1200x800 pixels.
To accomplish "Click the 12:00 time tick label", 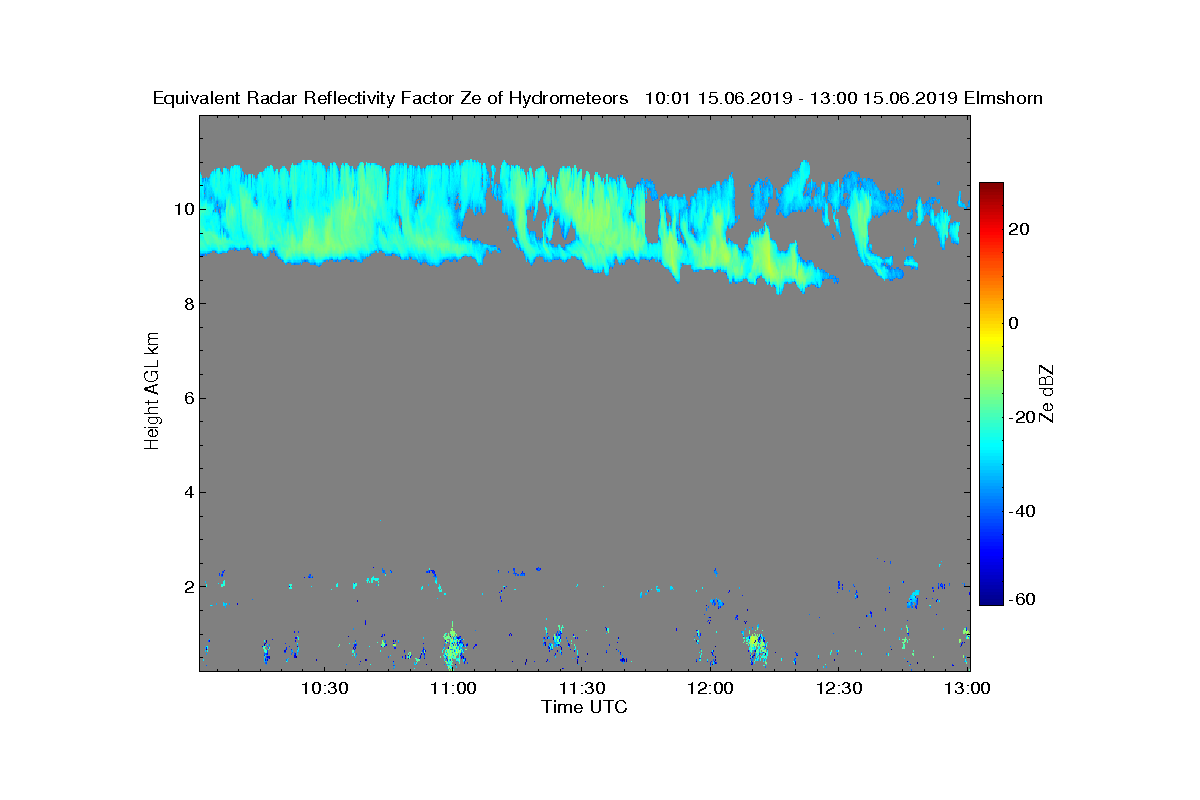I will [x=711, y=688].
